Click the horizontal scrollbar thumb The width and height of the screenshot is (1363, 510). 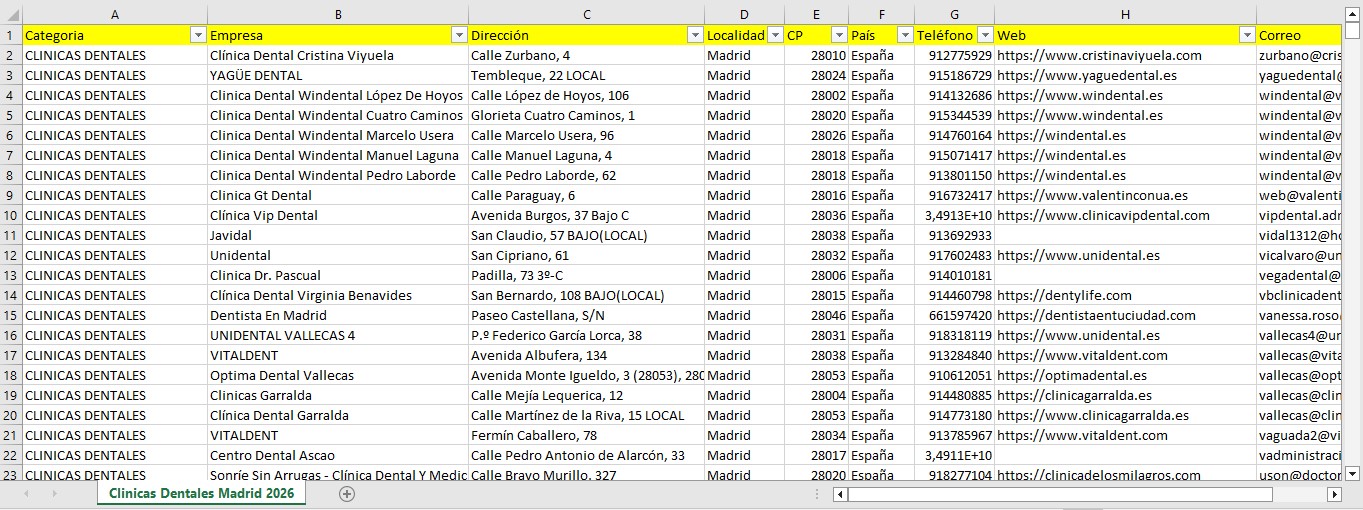click(x=1060, y=494)
